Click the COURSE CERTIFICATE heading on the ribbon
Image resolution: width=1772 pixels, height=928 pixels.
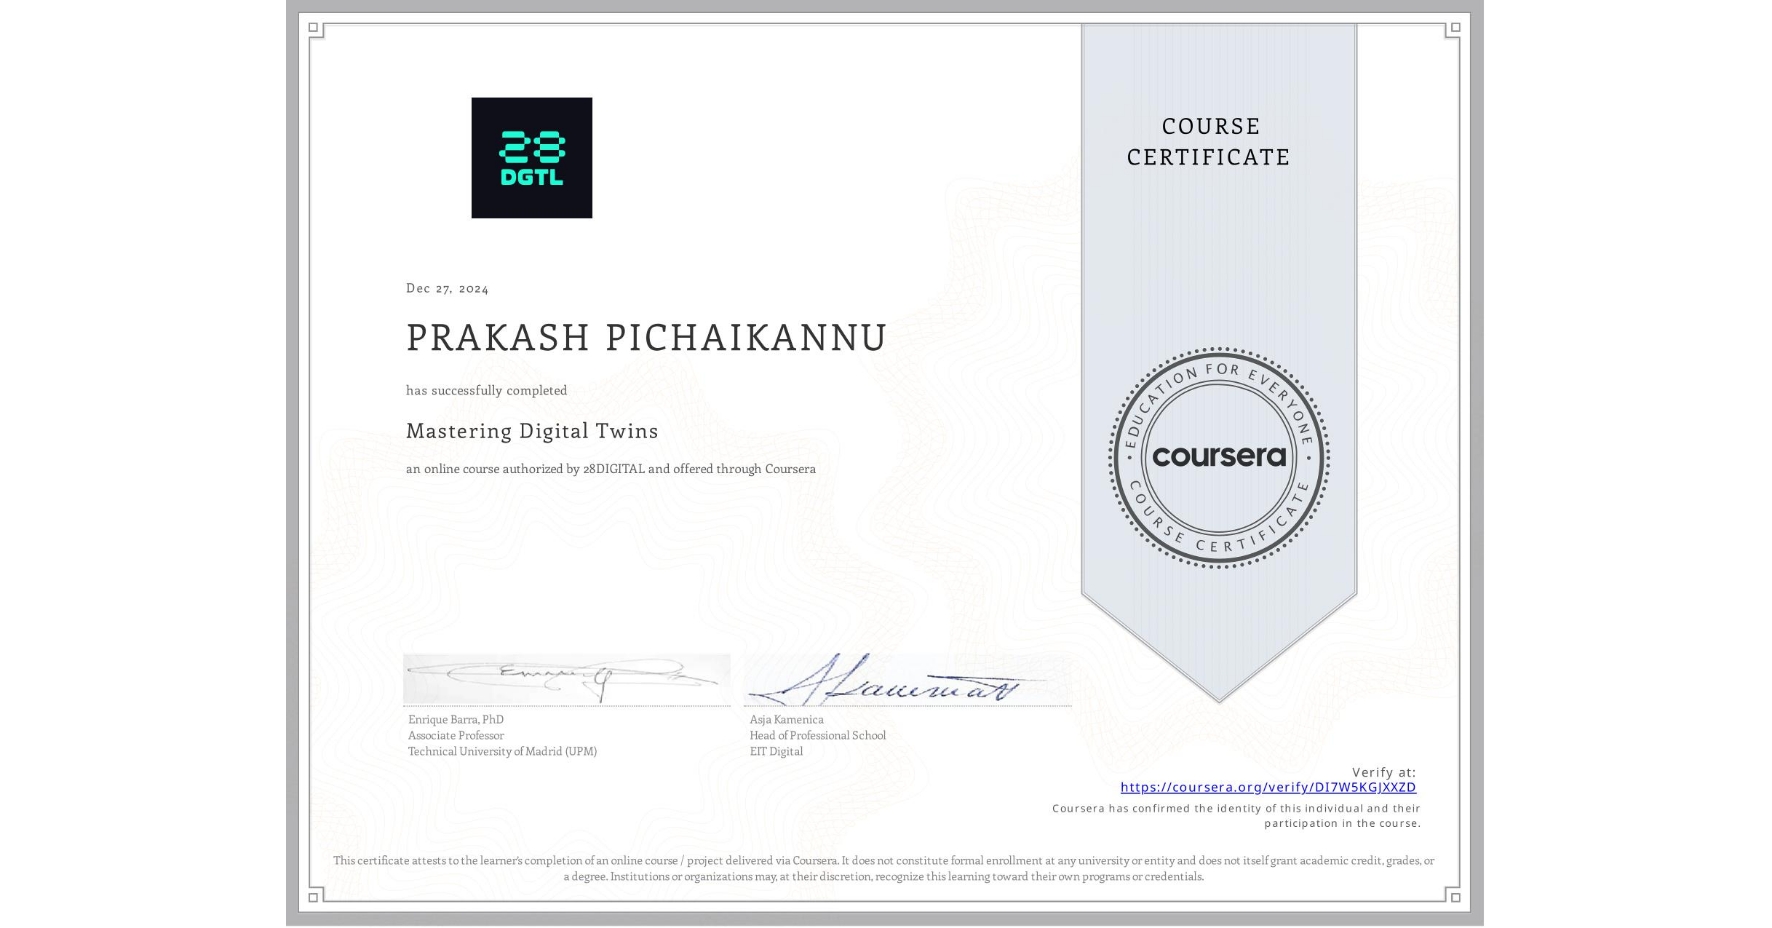[x=1210, y=141]
